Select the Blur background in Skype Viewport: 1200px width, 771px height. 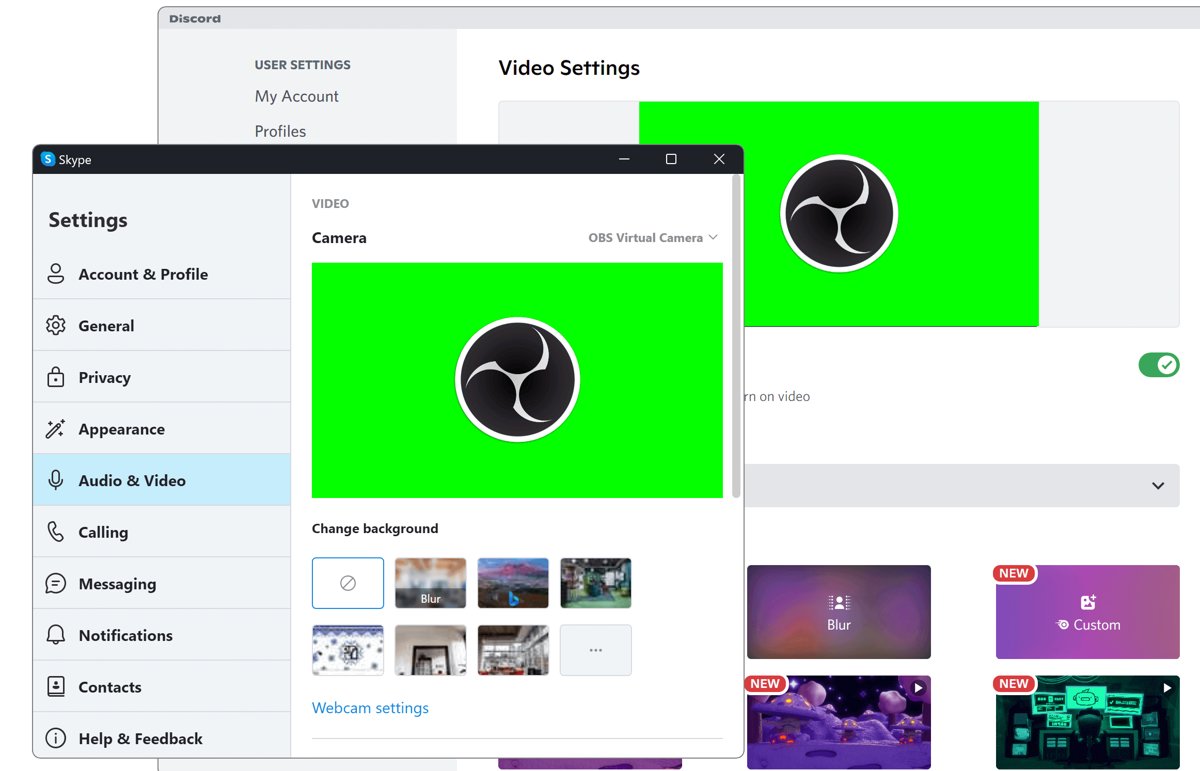point(431,583)
